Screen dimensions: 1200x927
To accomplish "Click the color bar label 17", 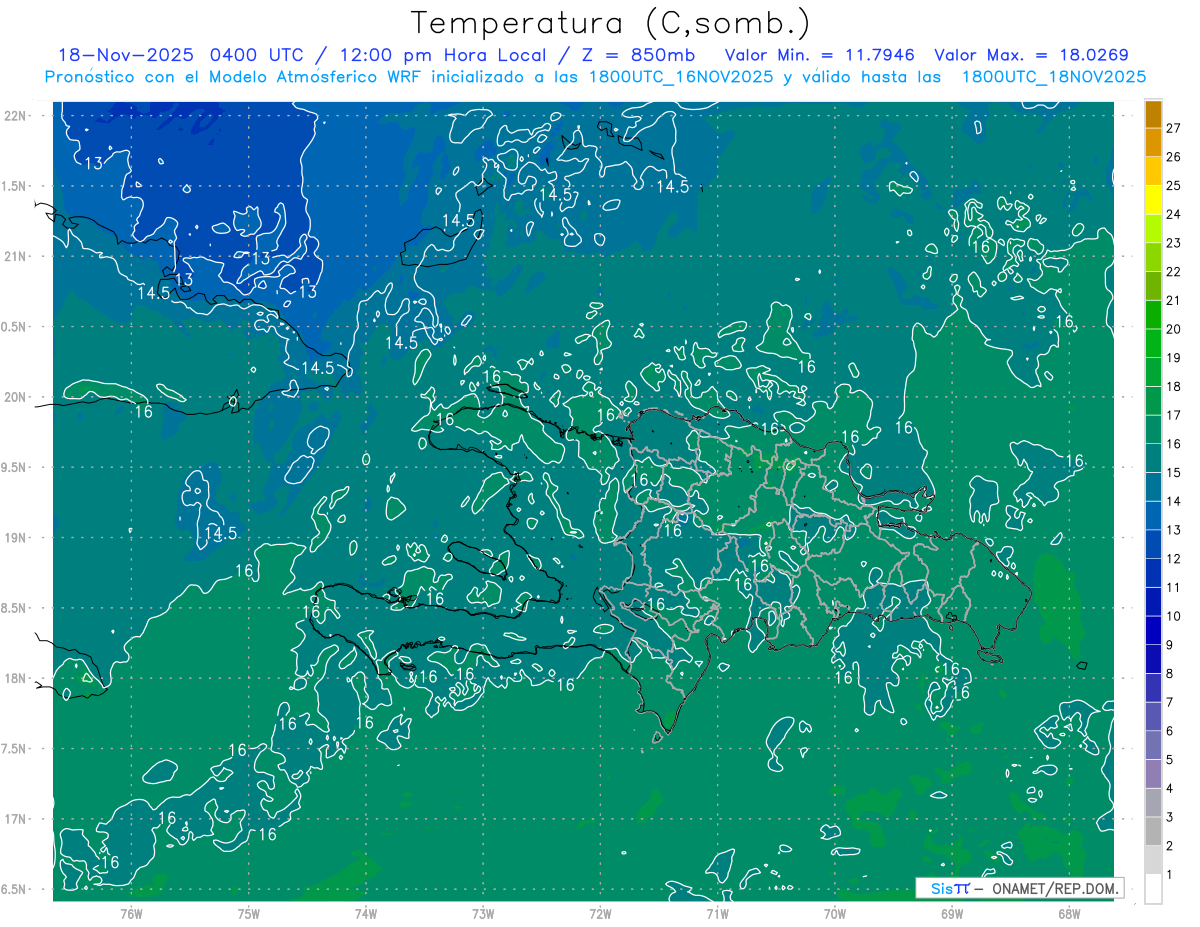I will [1174, 415].
